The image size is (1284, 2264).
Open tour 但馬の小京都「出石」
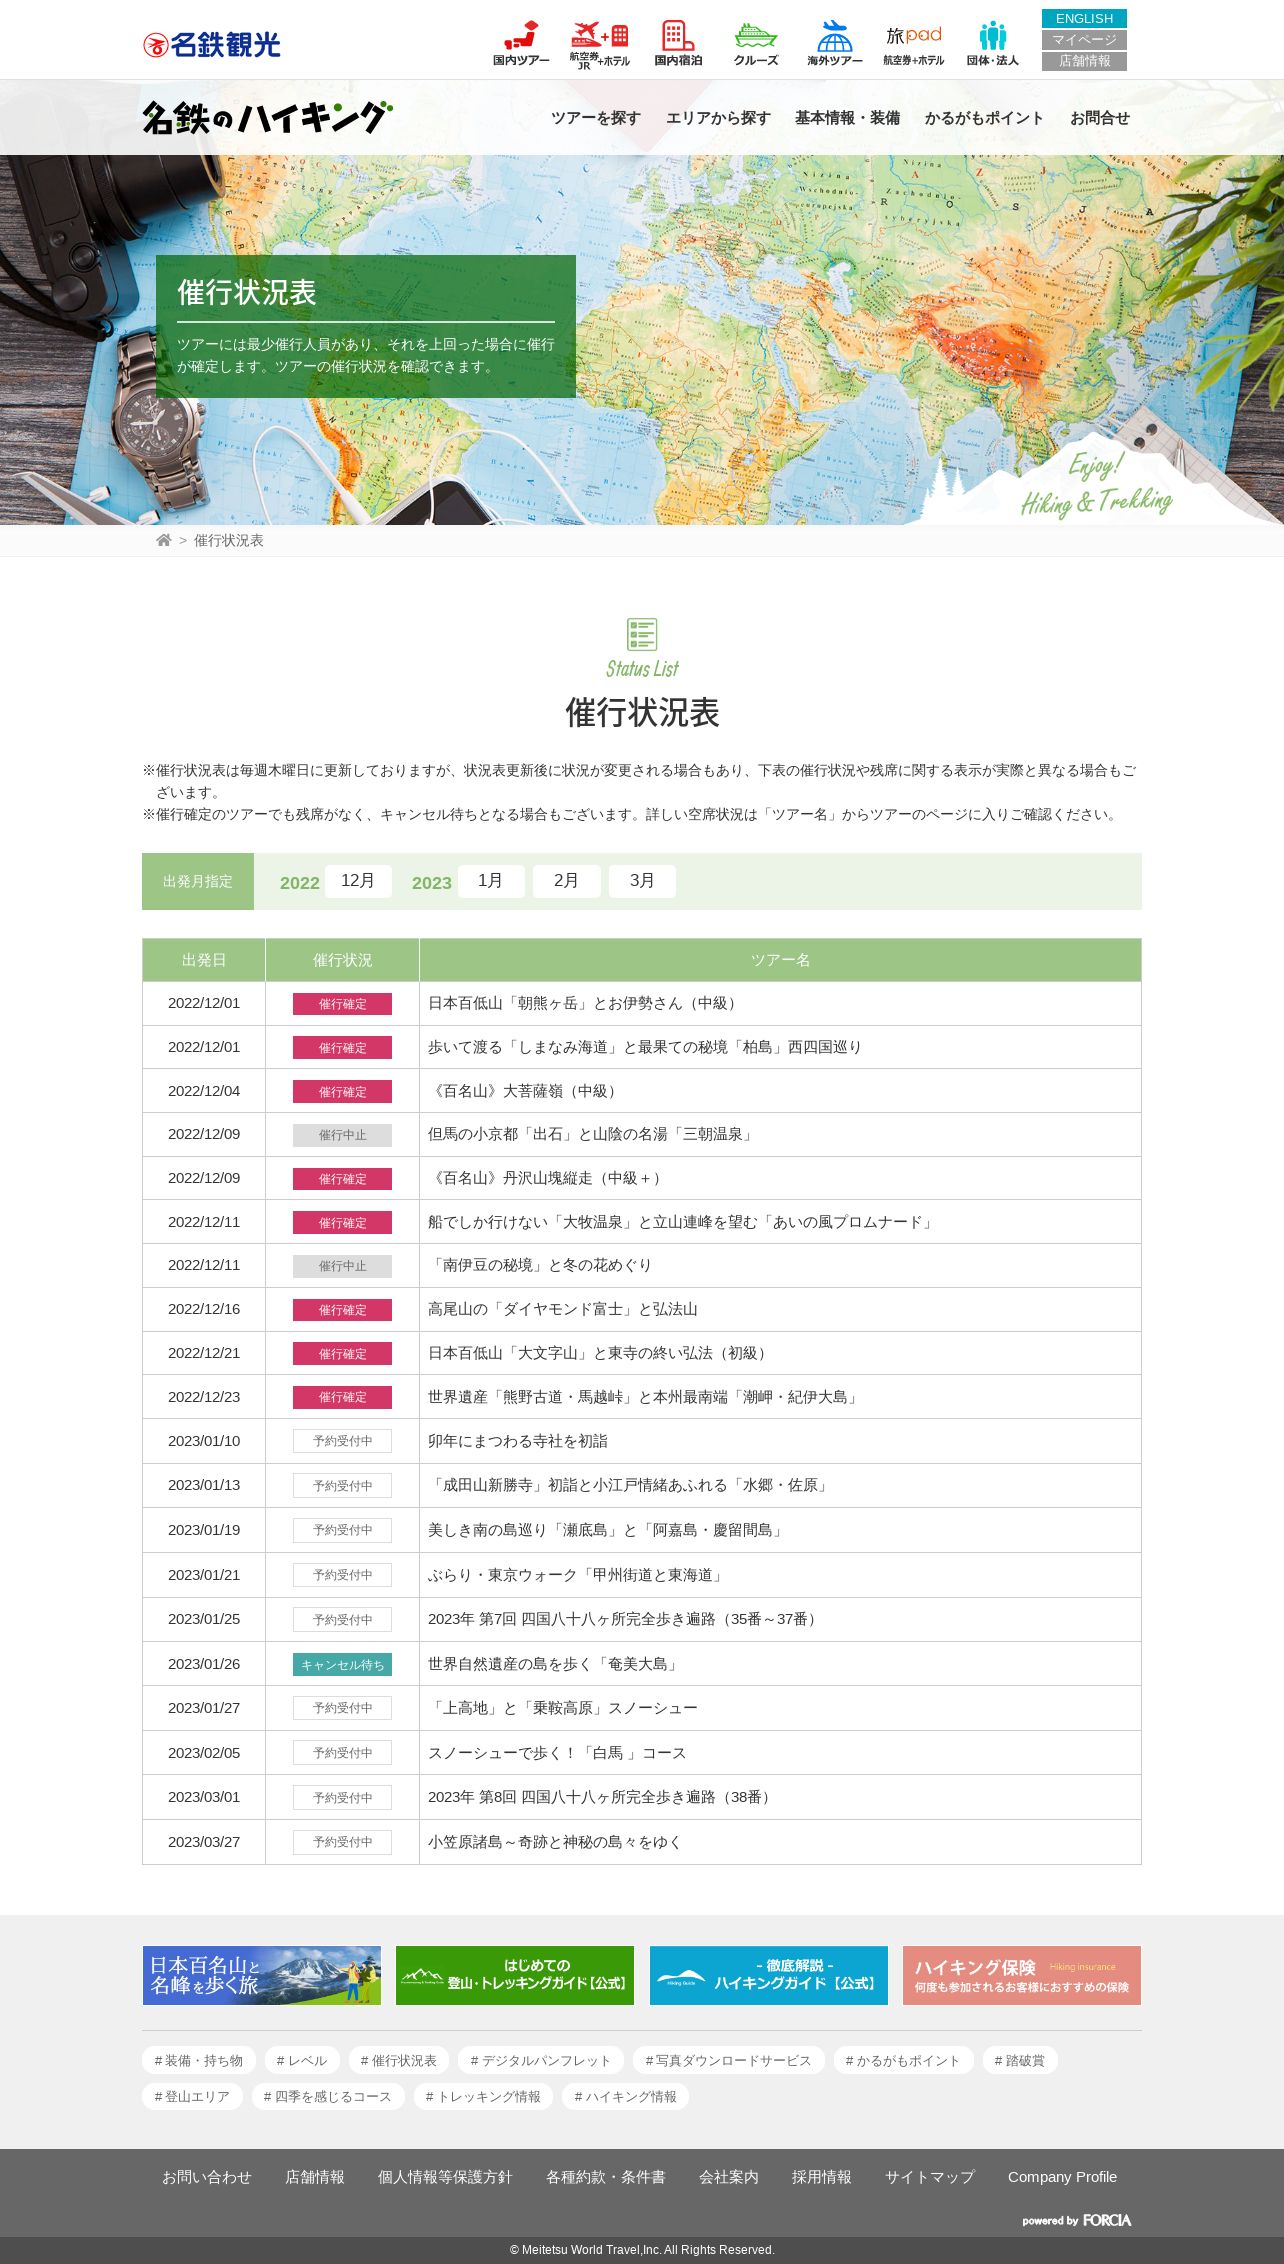pos(592,1134)
